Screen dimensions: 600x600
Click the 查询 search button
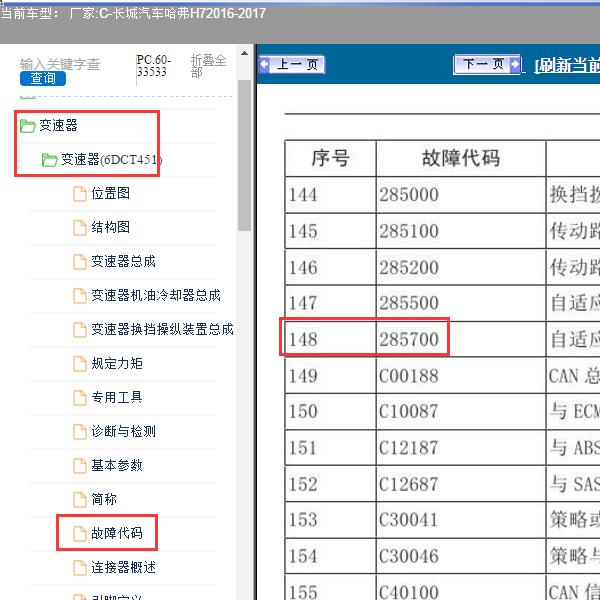43,78
